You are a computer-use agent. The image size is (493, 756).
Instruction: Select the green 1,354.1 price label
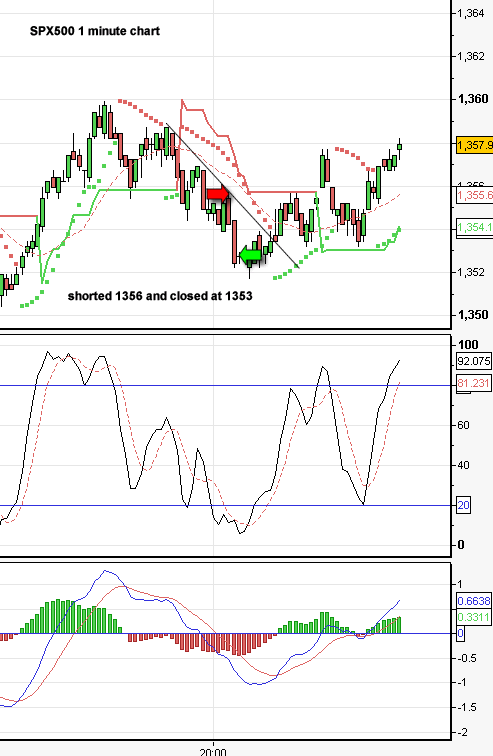[x=474, y=227]
